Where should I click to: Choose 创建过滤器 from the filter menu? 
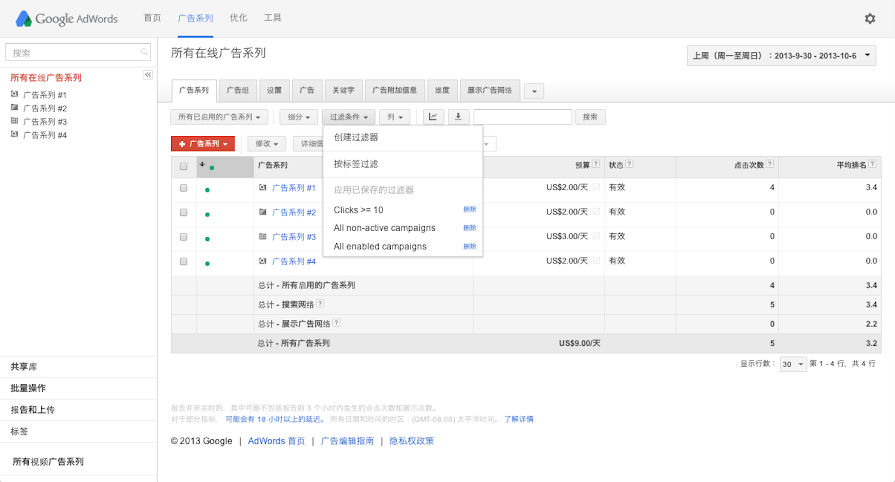pyautogui.click(x=356, y=137)
